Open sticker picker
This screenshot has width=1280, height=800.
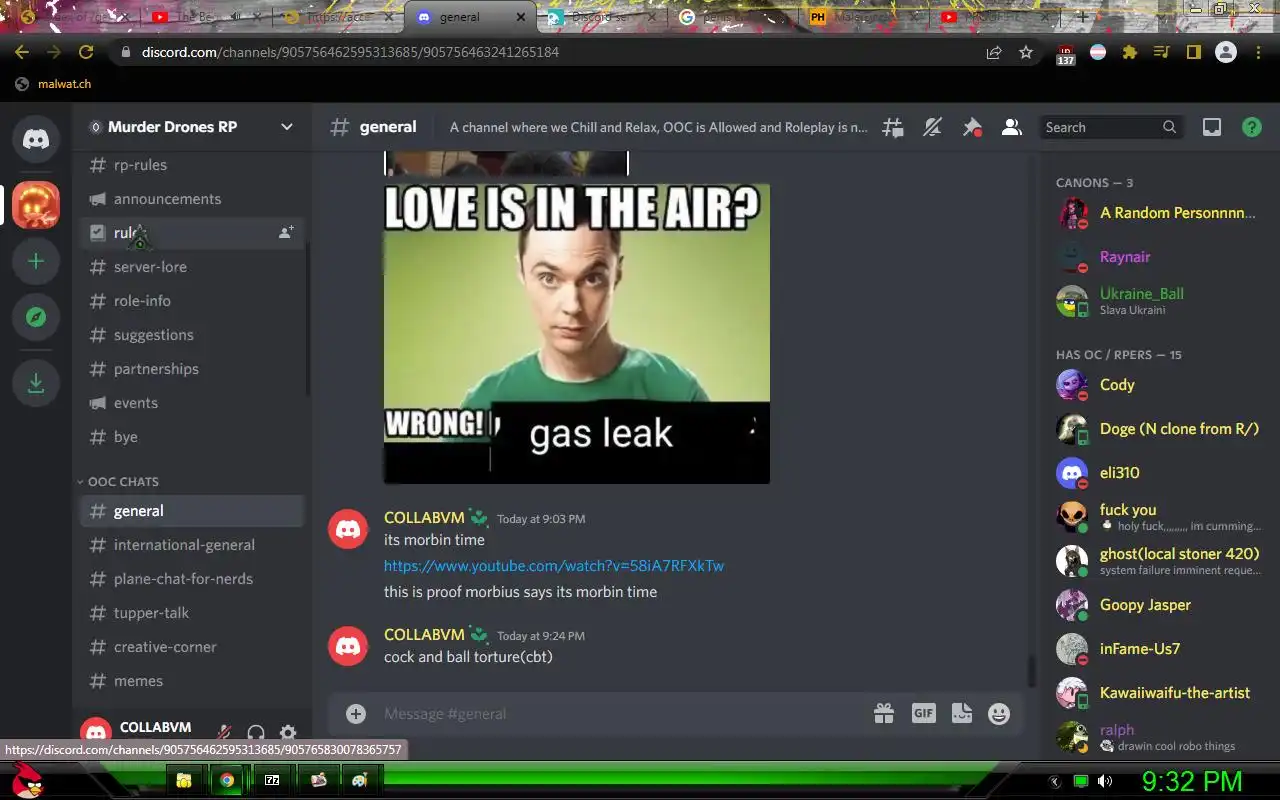pos(961,713)
